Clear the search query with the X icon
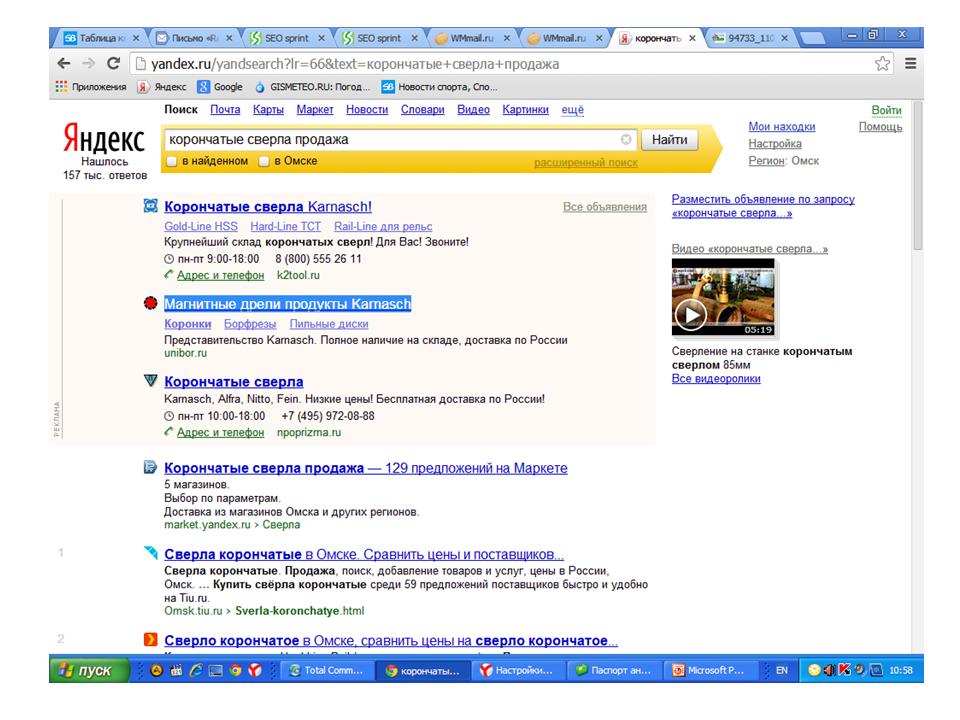The height and width of the screenshot is (720, 960). [x=626, y=140]
